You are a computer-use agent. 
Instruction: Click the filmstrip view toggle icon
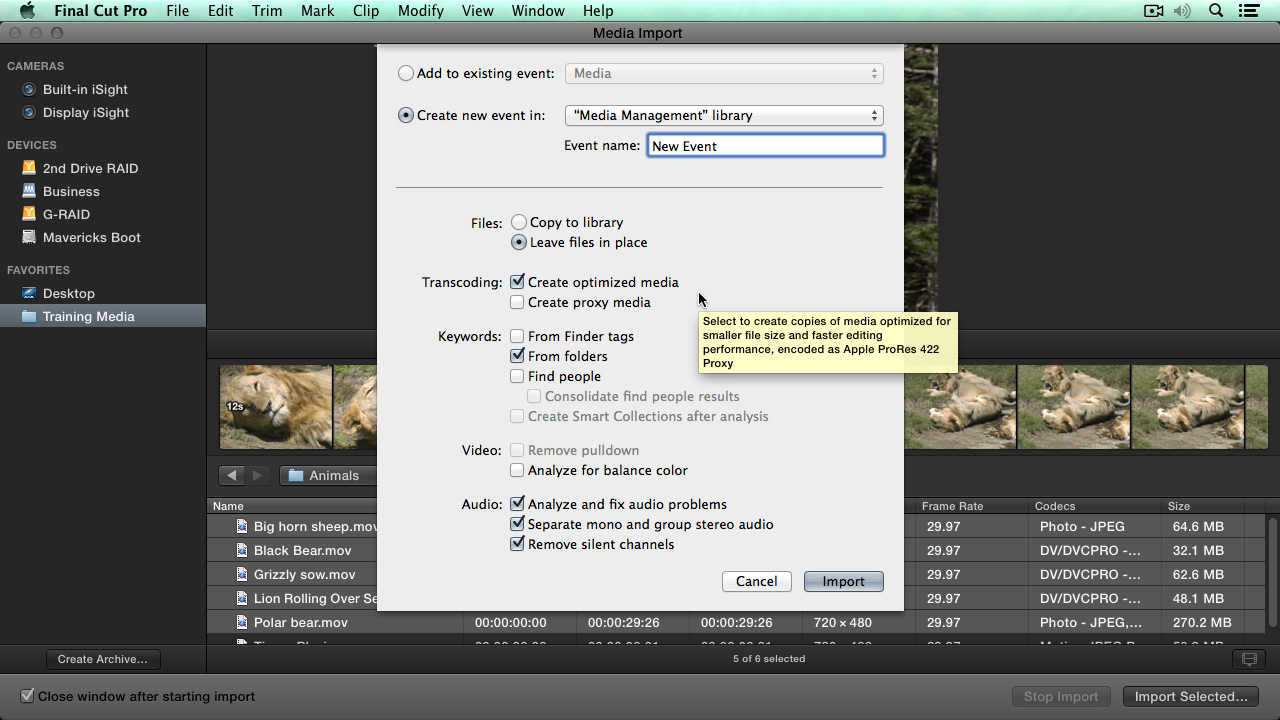1248,659
